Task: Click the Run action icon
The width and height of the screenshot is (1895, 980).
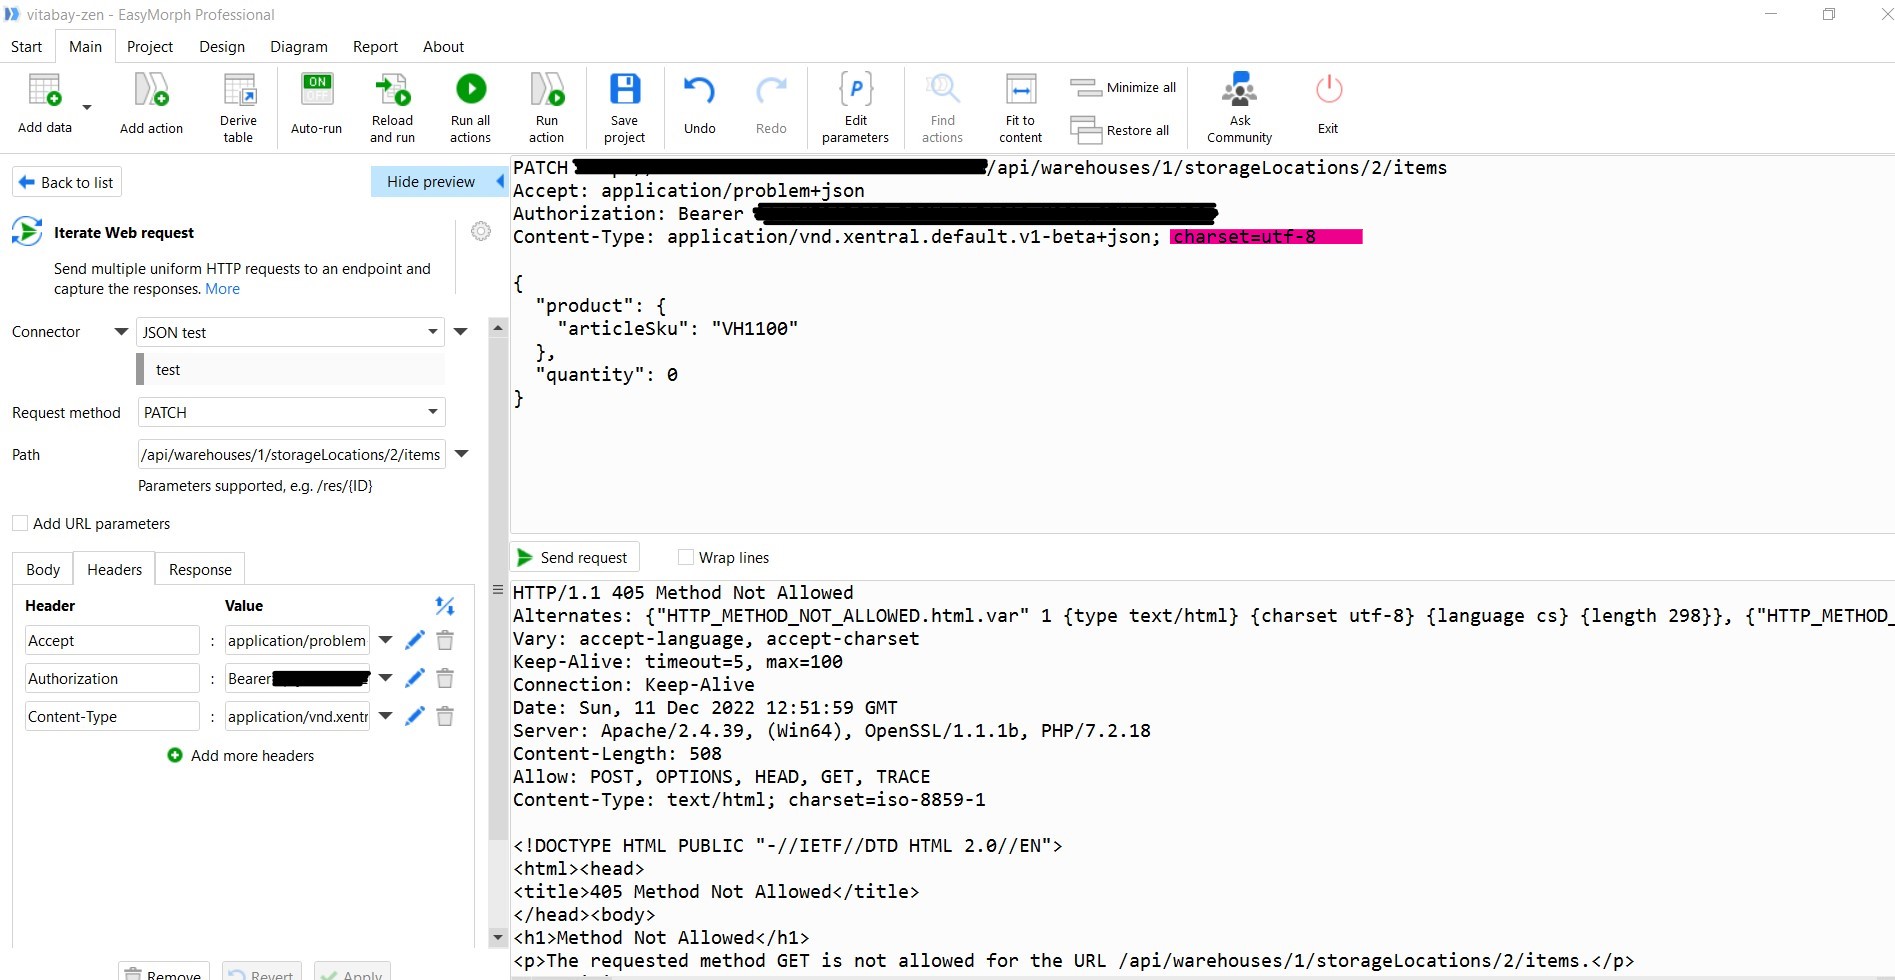Action: pyautogui.click(x=547, y=90)
